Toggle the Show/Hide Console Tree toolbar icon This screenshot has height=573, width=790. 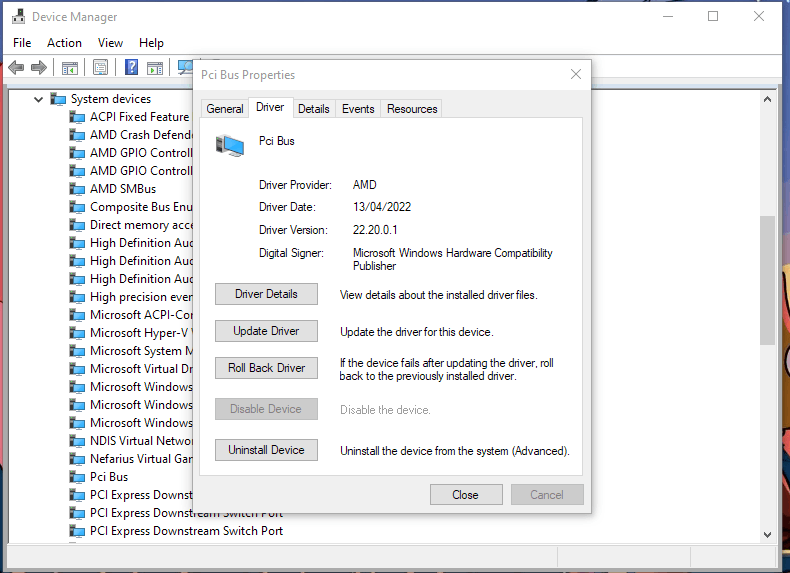[70, 68]
